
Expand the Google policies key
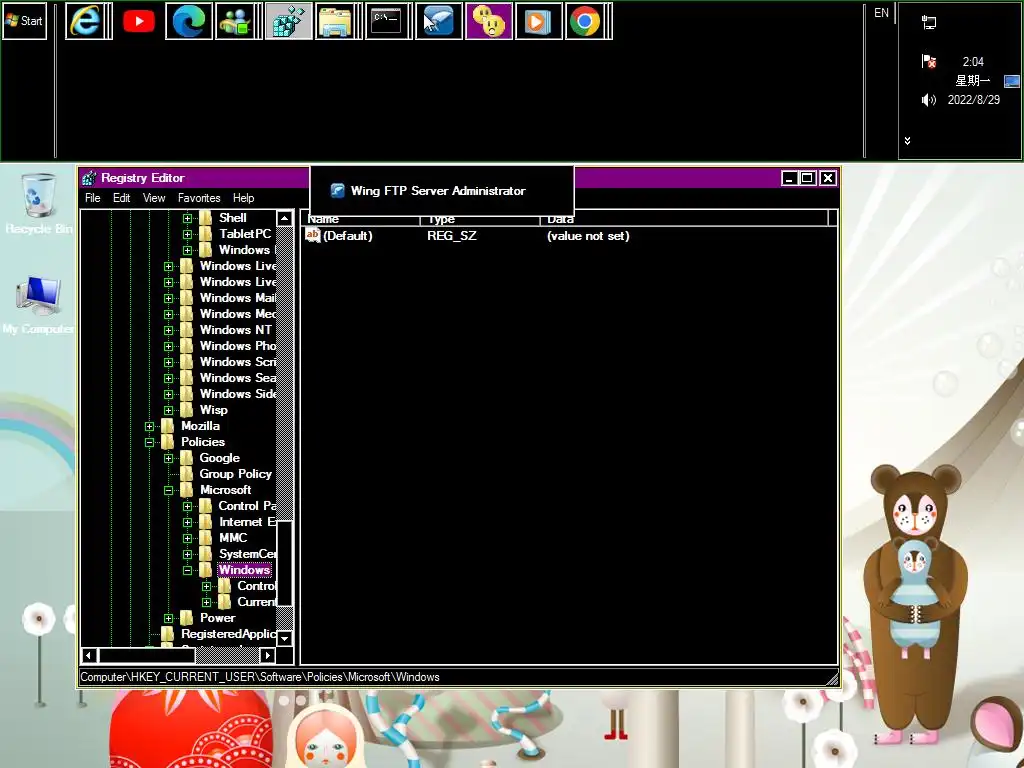tap(168, 458)
